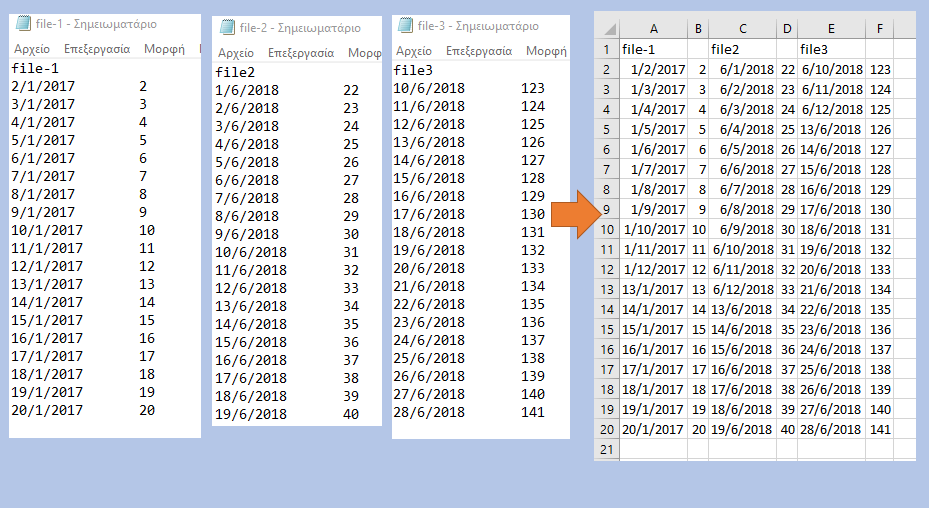Image resolution: width=929 pixels, height=508 pixels.
Task: Click file2 header line in file-2 Notepad
Action: tap(235, 72)
